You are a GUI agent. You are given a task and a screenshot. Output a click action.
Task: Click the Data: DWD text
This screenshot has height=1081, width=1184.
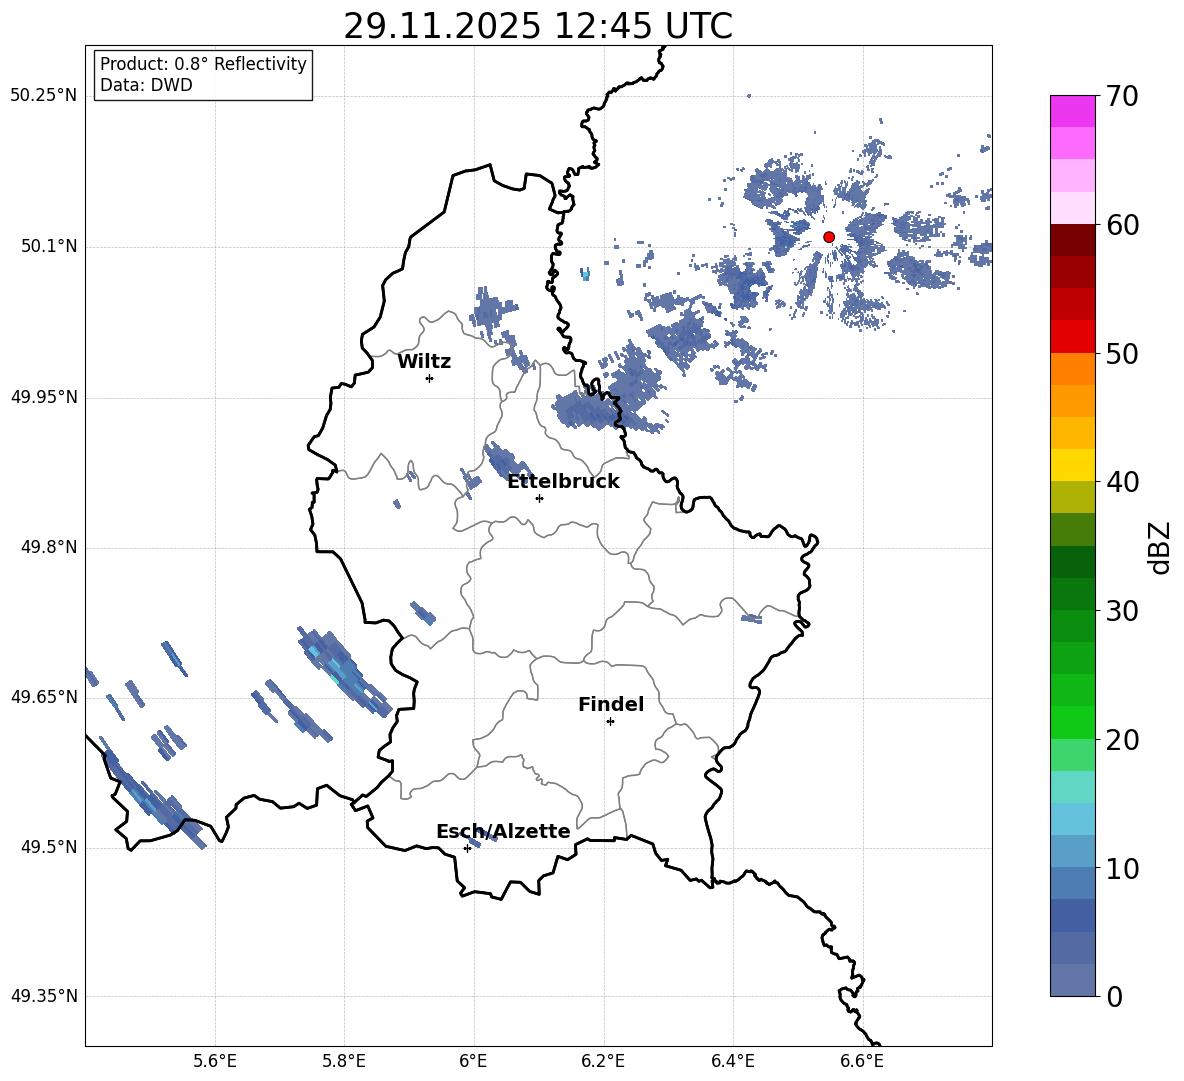point(146,85)
